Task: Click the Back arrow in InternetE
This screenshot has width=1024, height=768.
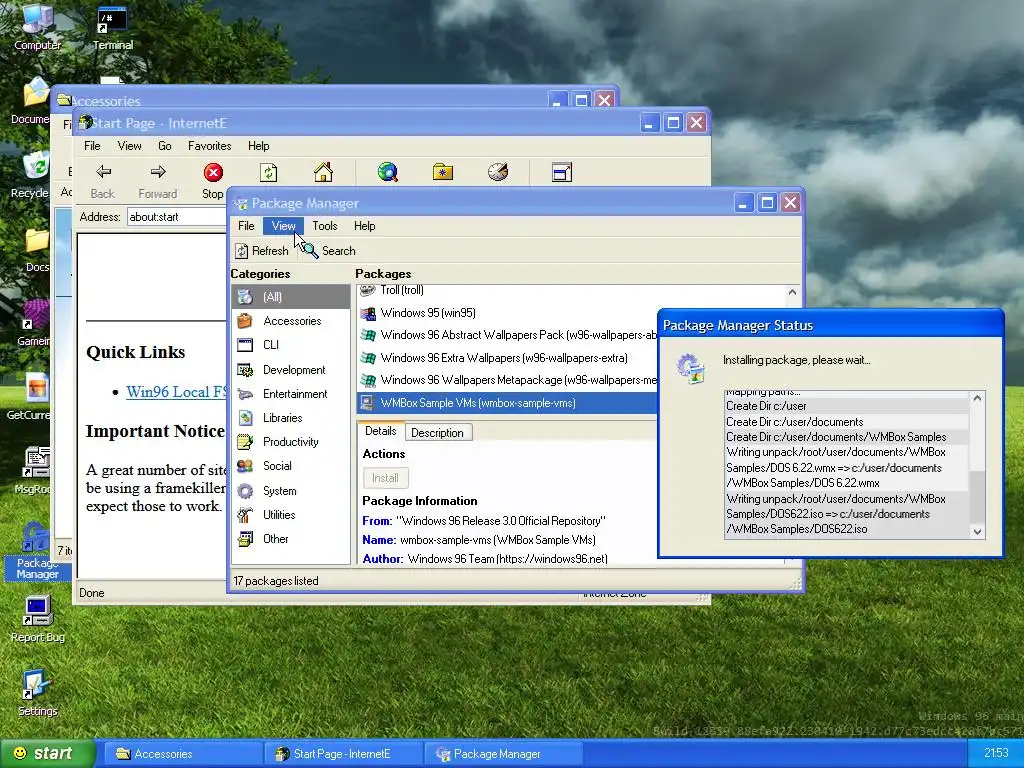Action: (103, 180)
